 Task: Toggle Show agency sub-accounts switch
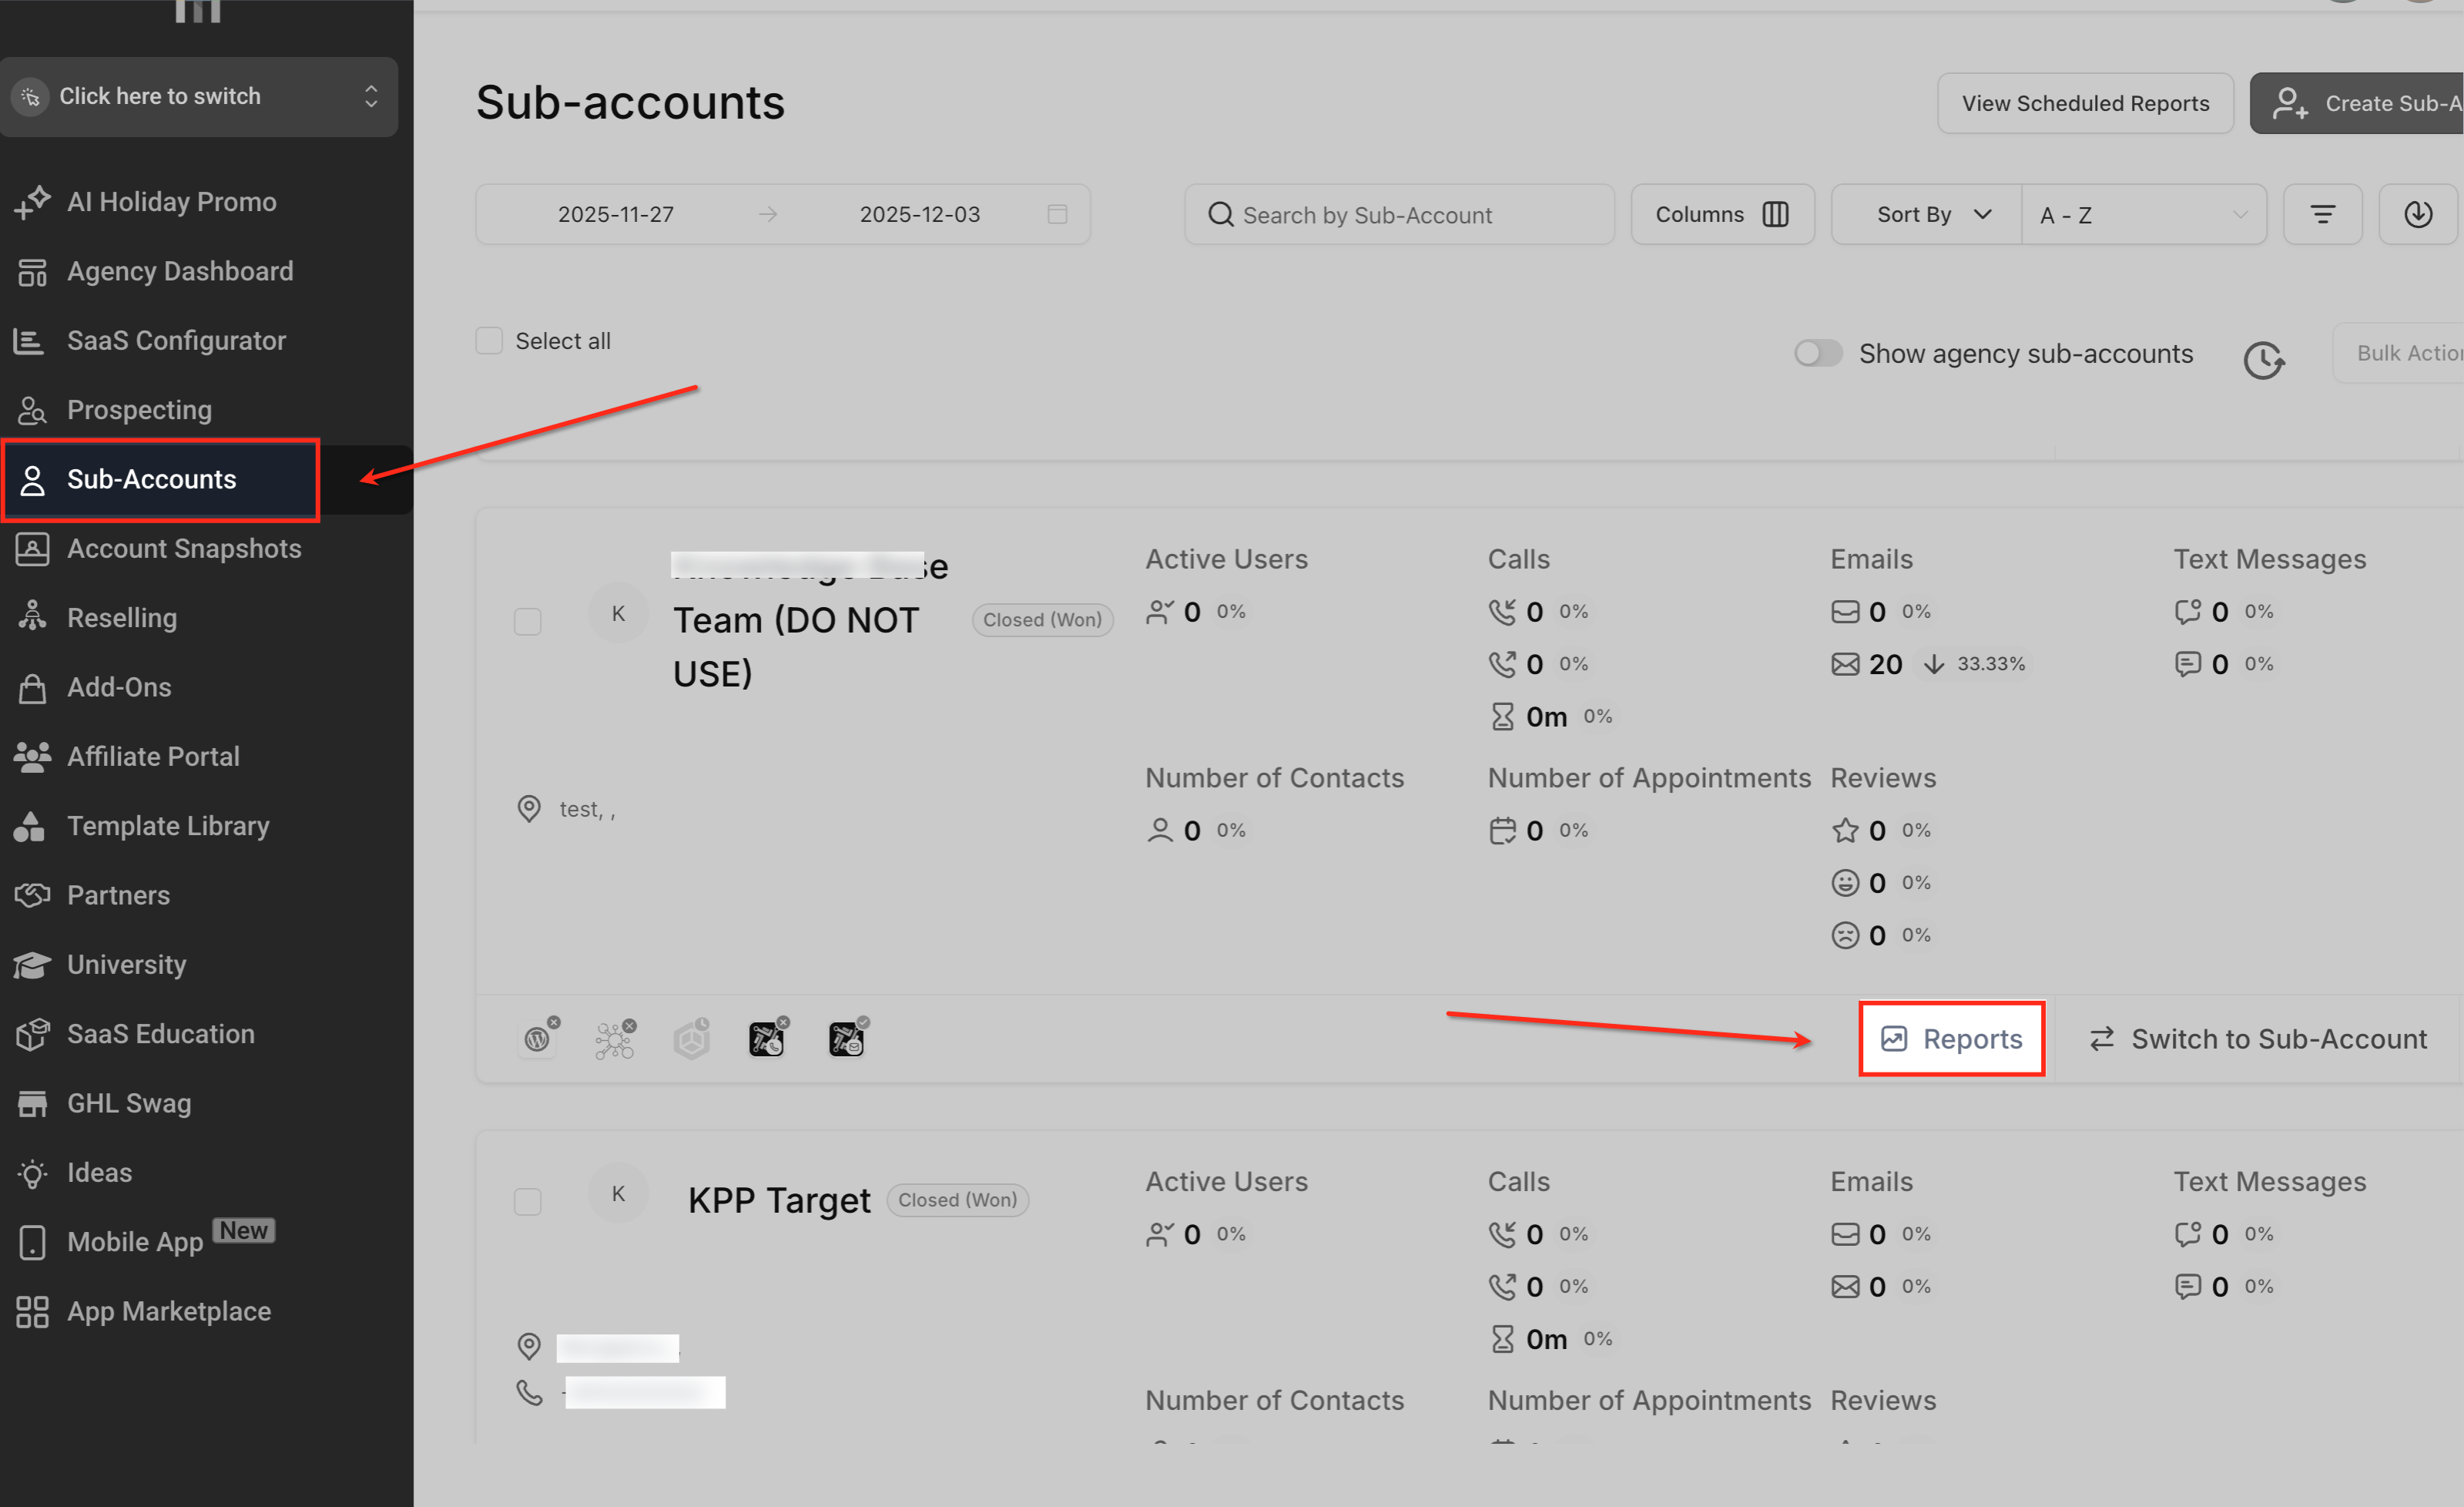[1817, 353]
